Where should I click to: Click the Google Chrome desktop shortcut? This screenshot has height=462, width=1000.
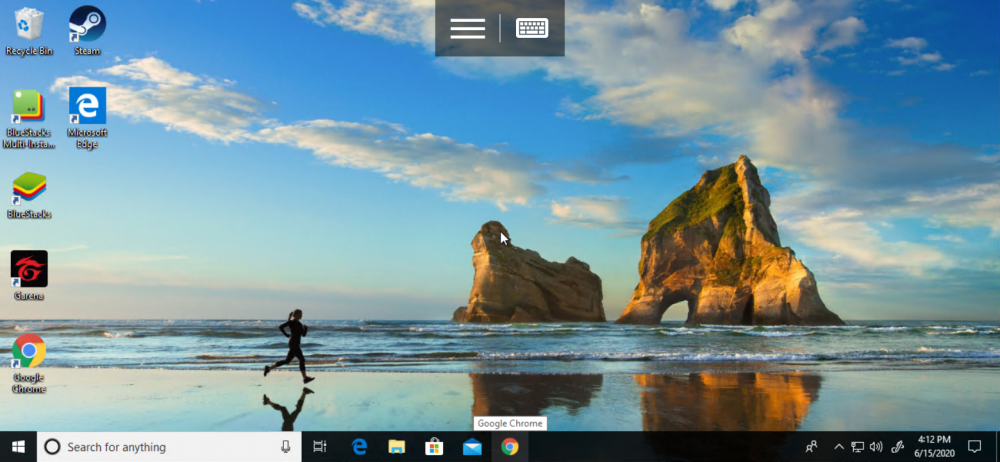point(29,352)
